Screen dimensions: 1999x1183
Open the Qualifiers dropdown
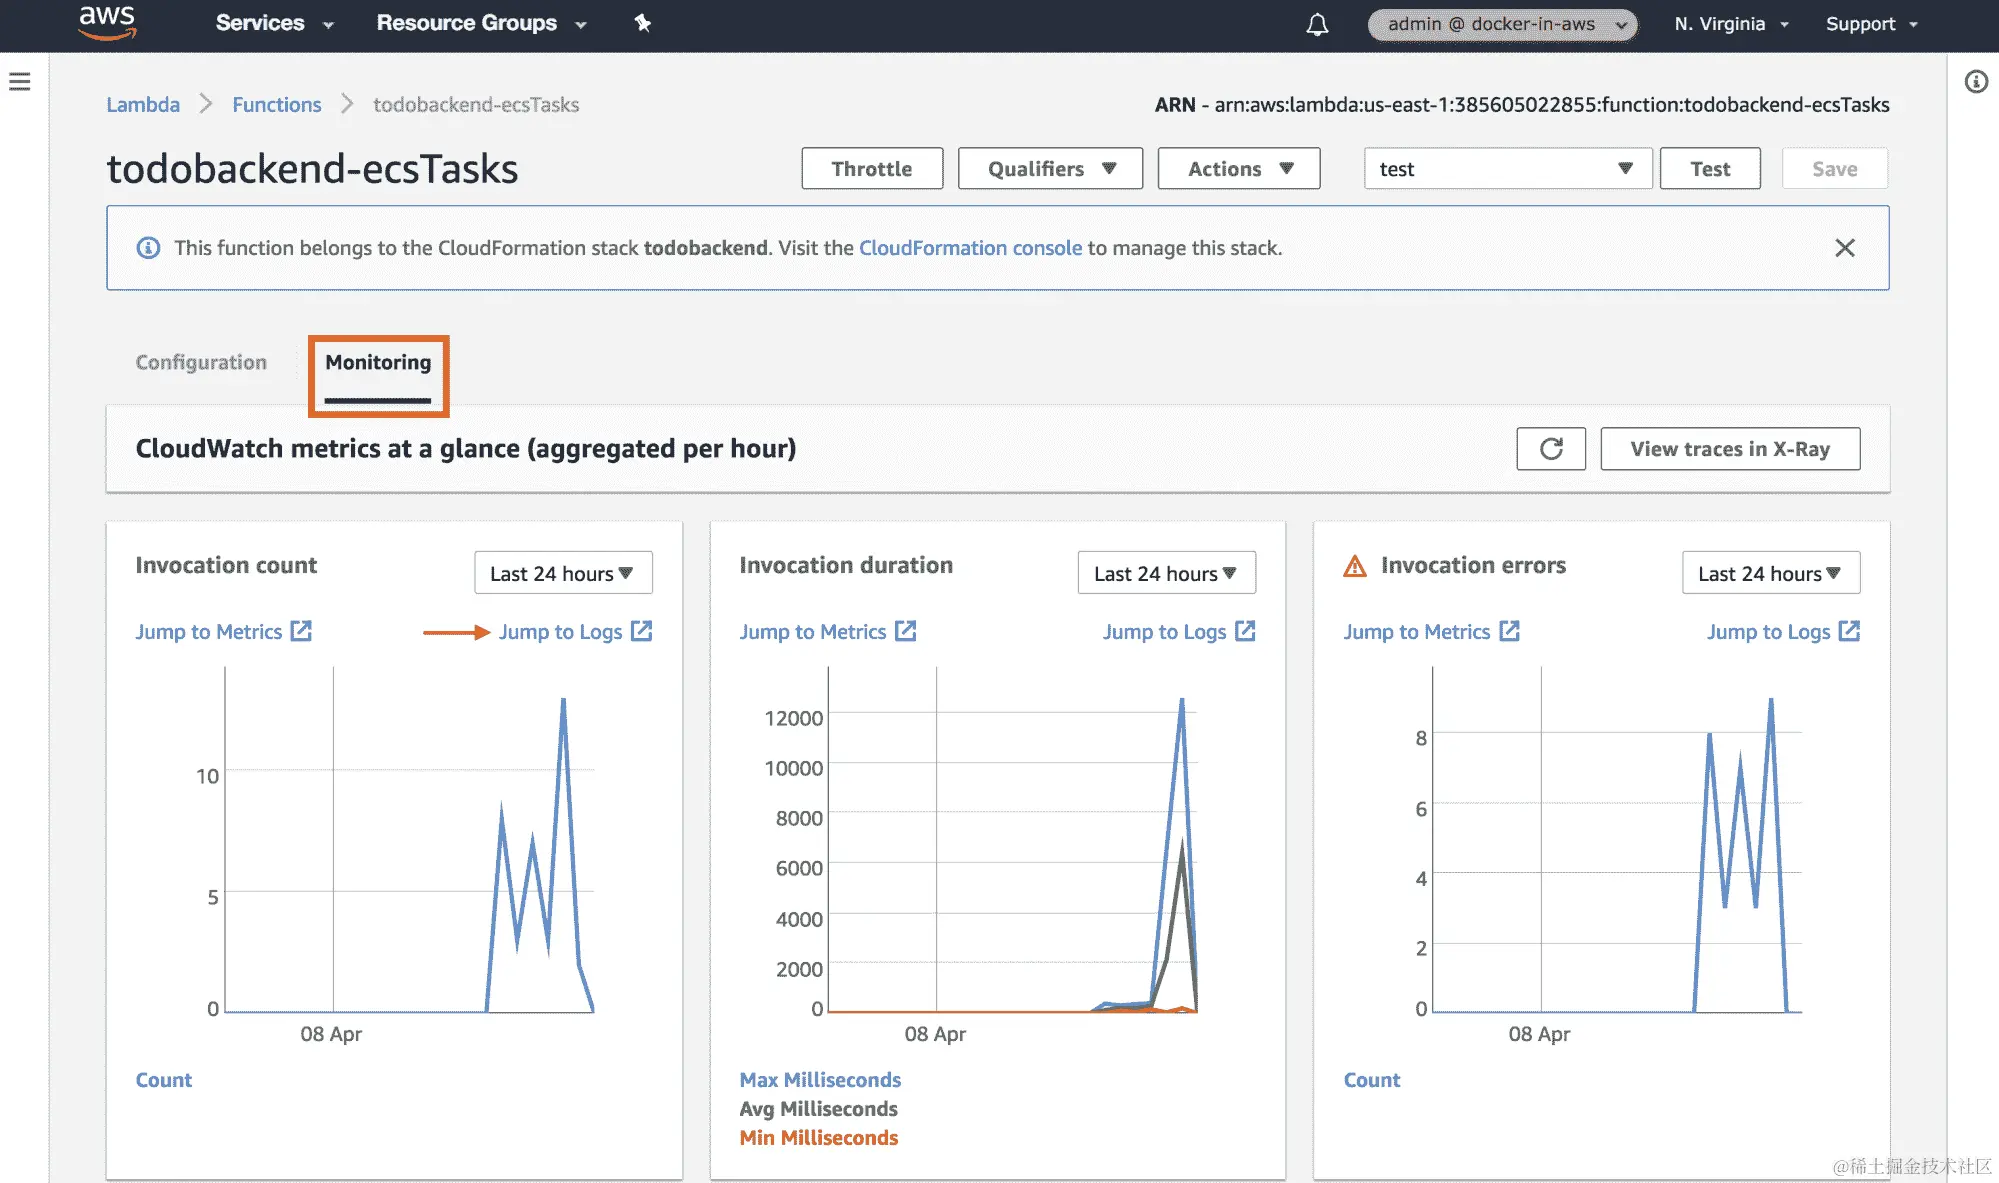tap(1050, 169)
